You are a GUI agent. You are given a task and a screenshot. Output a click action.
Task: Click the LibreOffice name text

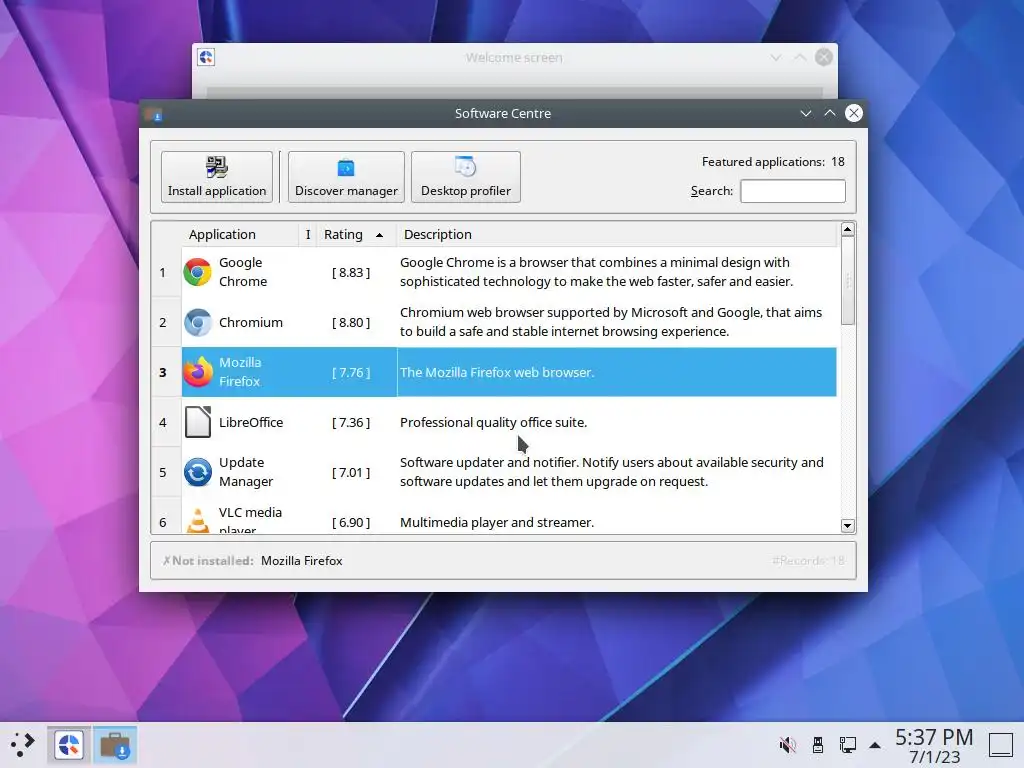point(251,423)
